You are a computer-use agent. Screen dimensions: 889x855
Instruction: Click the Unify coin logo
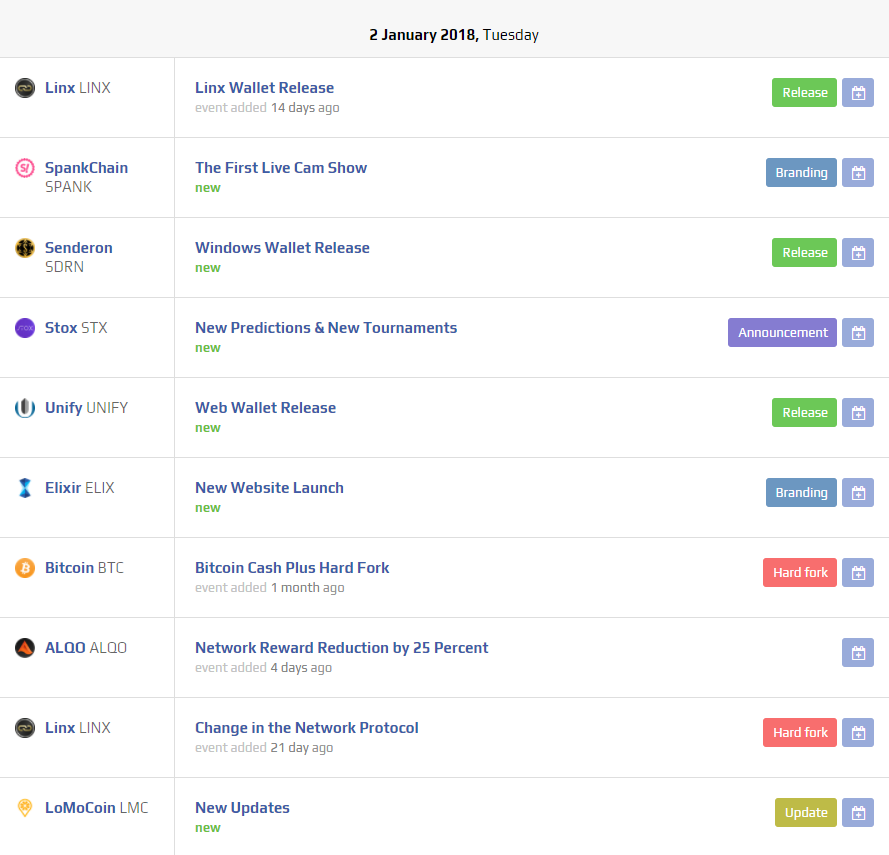[25, 408]
